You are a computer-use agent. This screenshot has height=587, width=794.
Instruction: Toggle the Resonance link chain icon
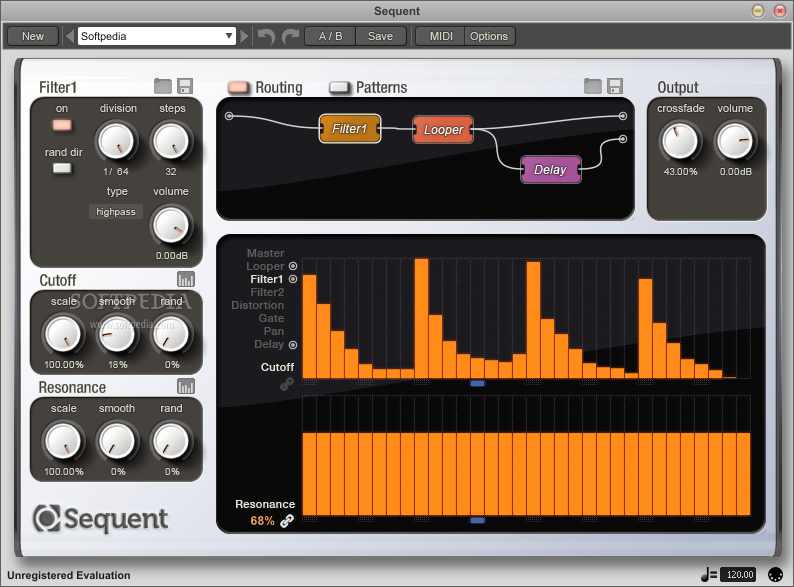point(287,521)
